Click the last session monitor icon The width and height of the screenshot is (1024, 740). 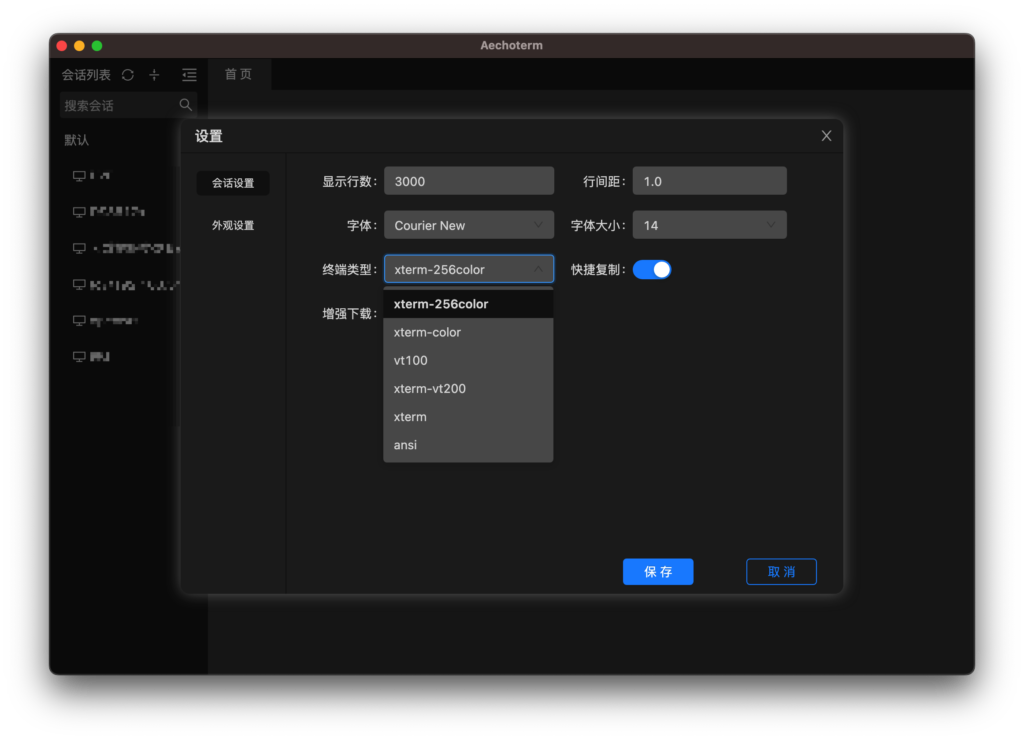(79, 357)
